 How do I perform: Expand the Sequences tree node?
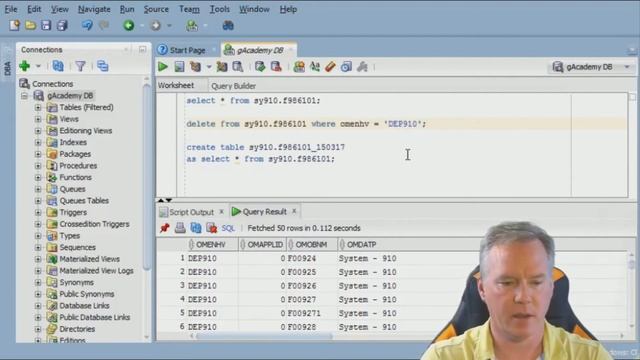pyautogui.click(x=38, y=247)
